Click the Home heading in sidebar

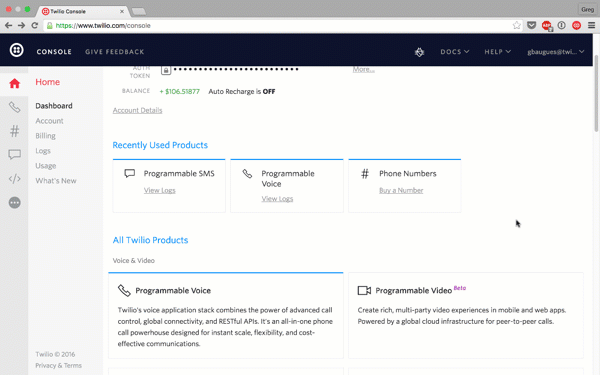coord(47,82)
